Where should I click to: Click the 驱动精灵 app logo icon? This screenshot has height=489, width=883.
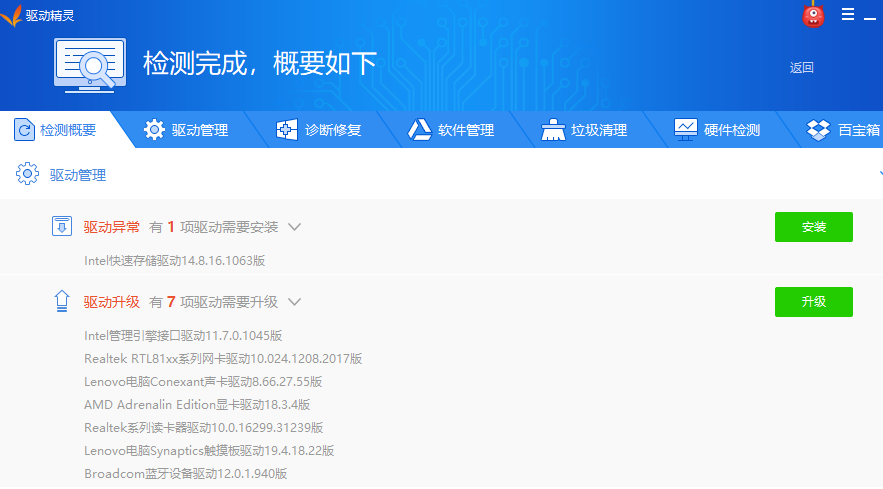click(x=12, y=15)
